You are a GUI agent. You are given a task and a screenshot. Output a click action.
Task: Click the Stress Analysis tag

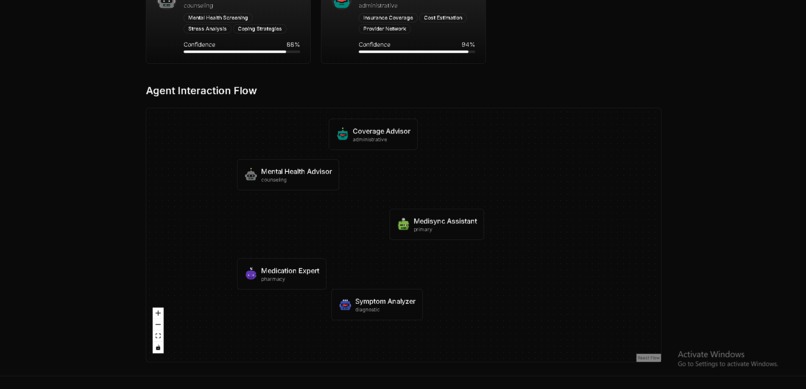click(207, 29)
